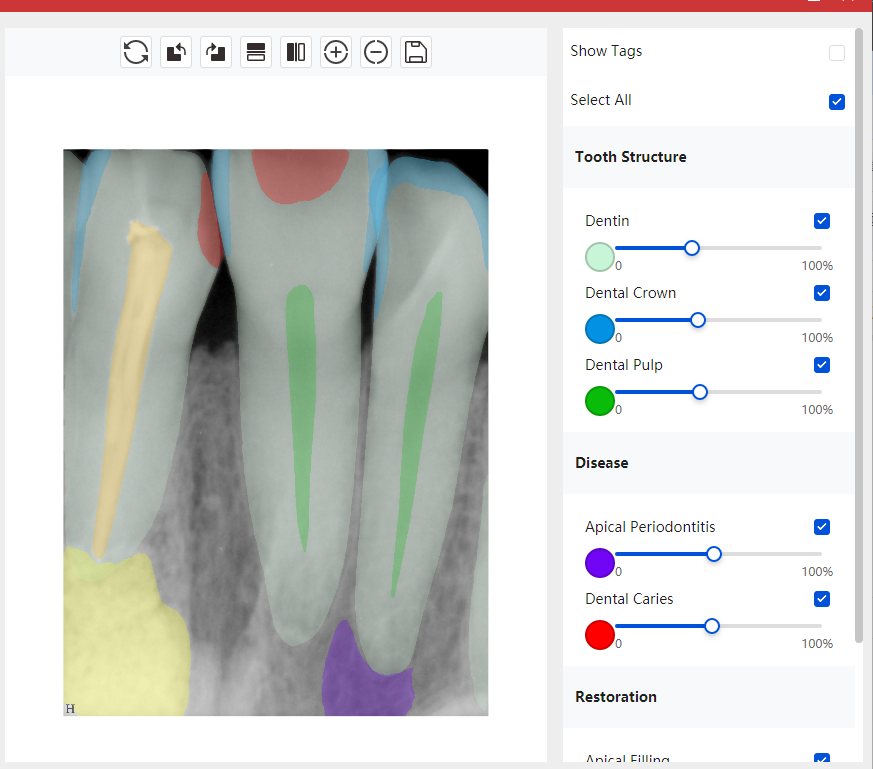Disable the Dental Caries checkbox
873x769 pixels.
(822, 599)
